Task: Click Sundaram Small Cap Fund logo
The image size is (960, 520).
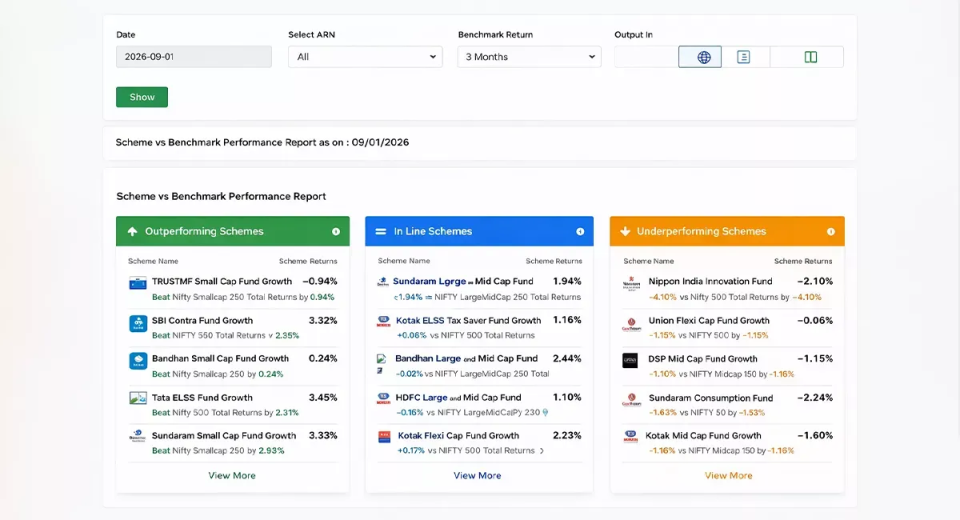Action: click(138, 436)
